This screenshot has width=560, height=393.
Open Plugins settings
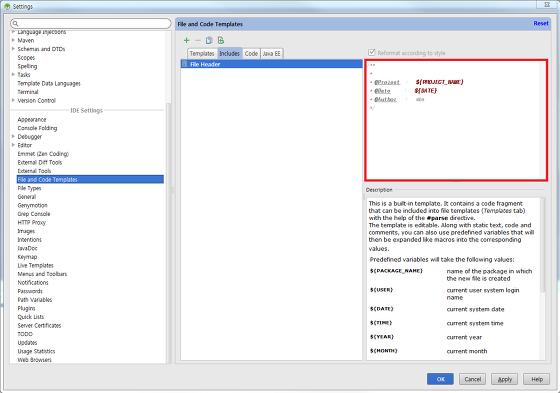(26, 308)
